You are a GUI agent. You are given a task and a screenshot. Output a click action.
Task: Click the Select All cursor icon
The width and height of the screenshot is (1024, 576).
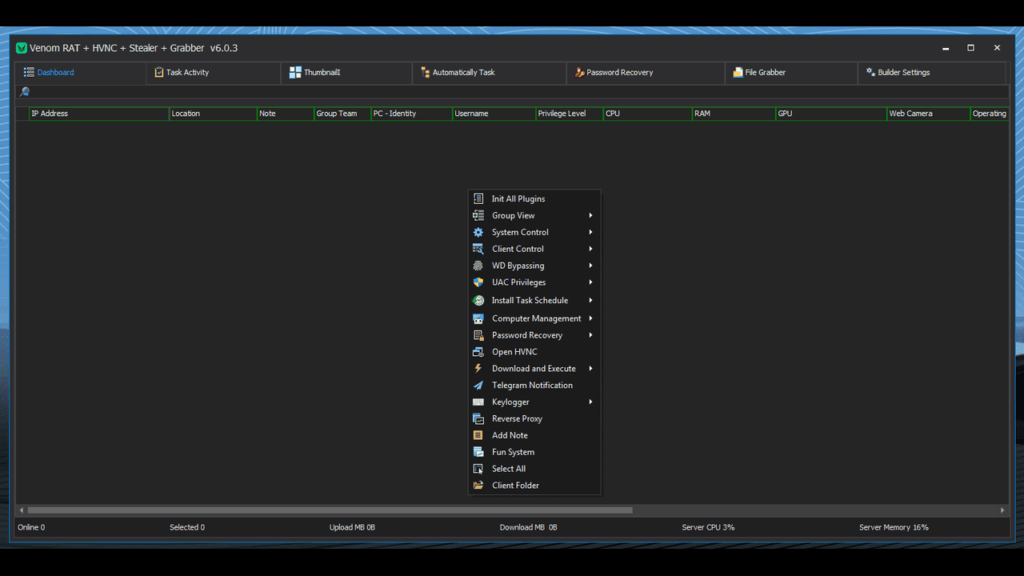click(x=478, y=469)
